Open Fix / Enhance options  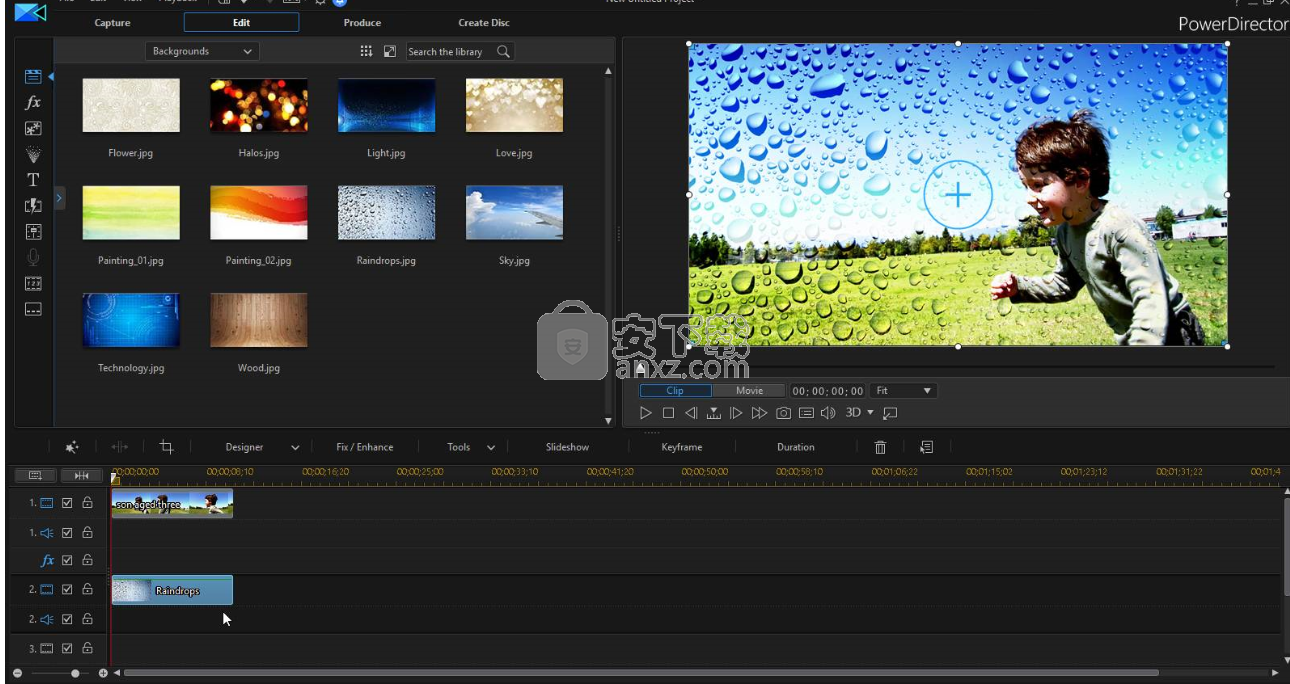point(365,447)
